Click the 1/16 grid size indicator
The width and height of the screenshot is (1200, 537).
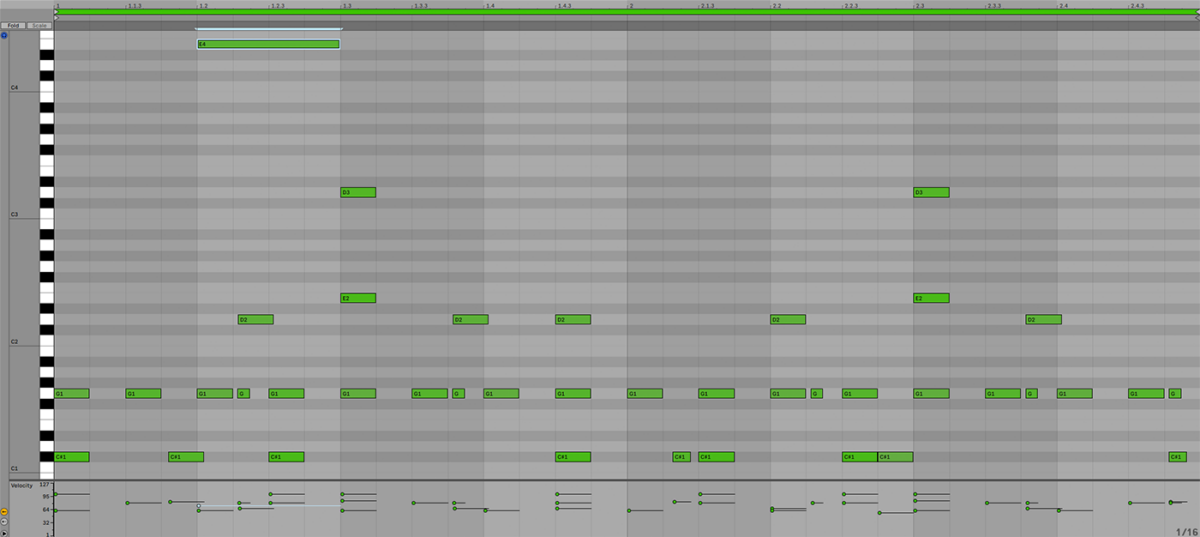1185,531
